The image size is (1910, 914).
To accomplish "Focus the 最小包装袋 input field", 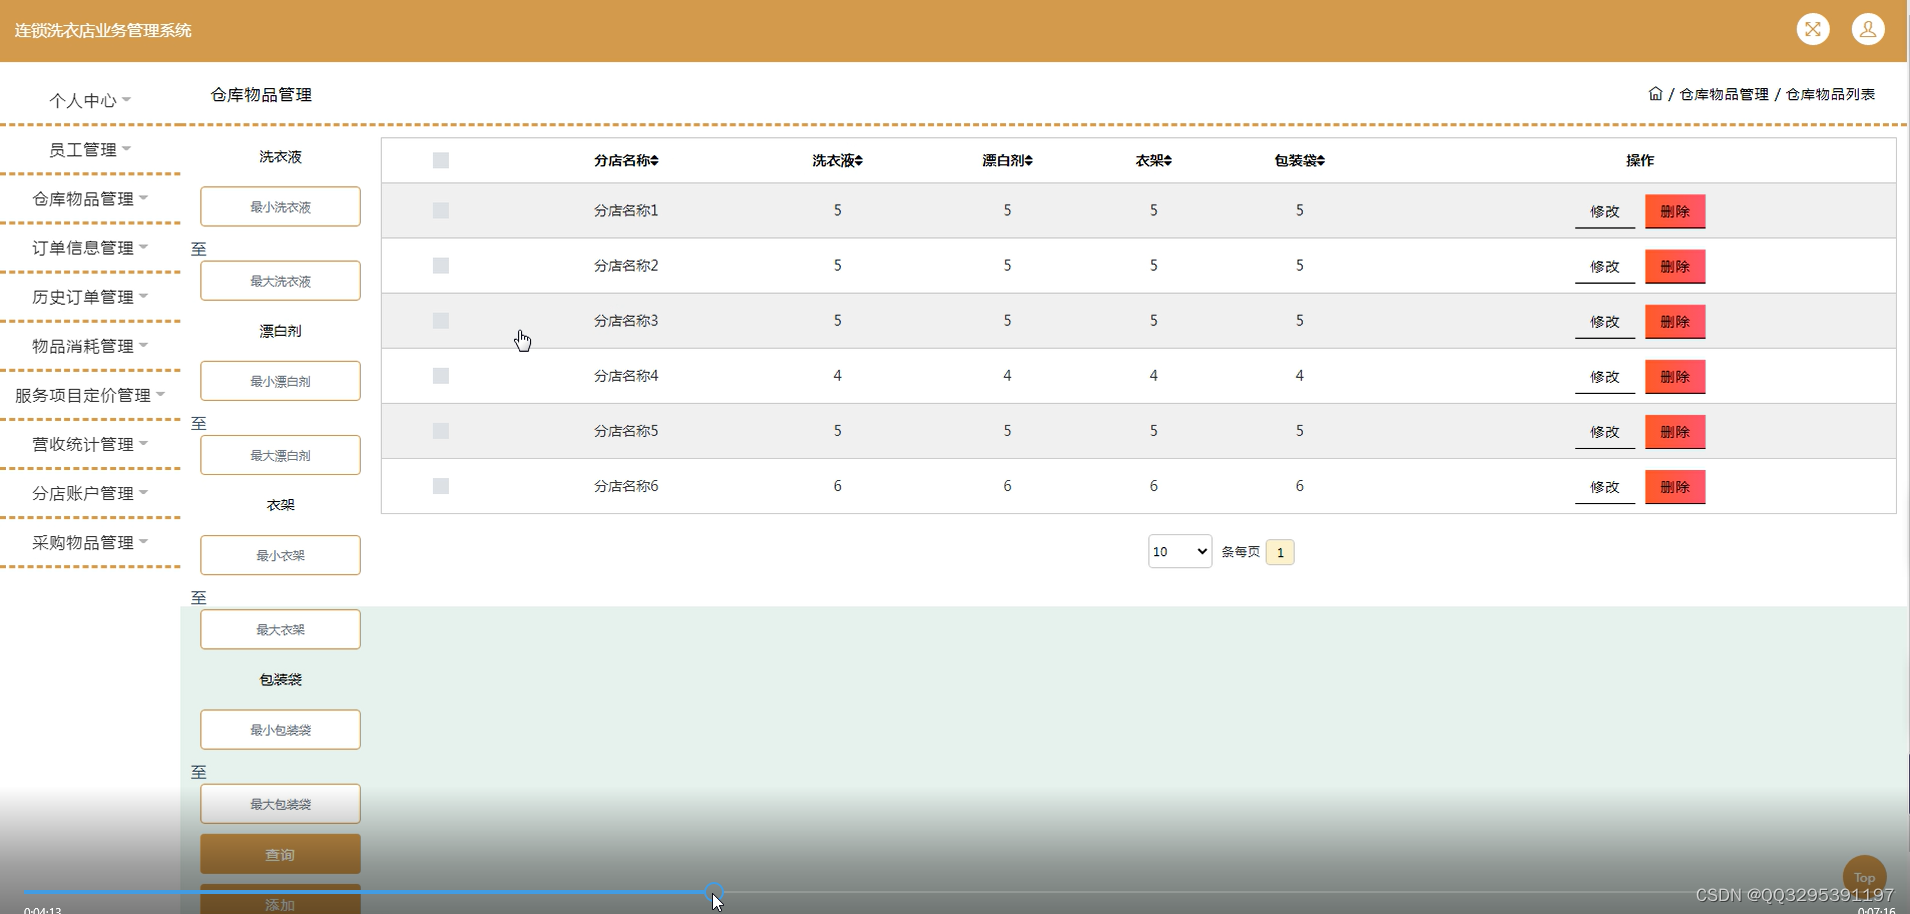I will [x=280, y=729].
